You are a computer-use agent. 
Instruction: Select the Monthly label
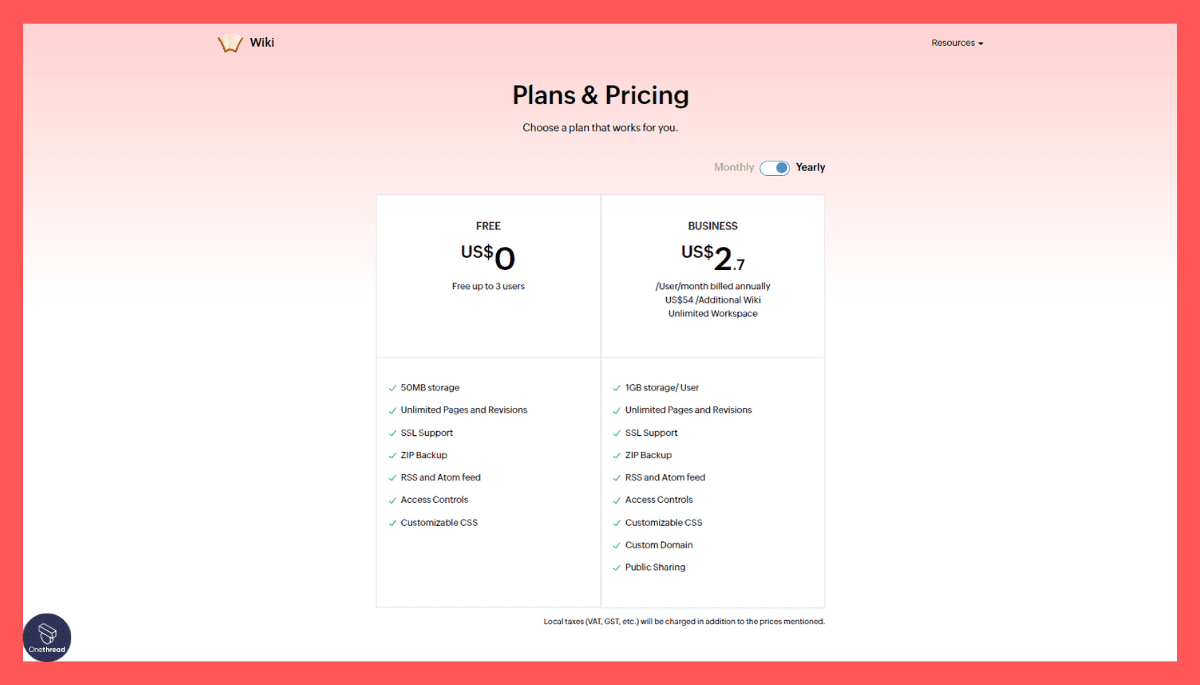pos(733,167)
